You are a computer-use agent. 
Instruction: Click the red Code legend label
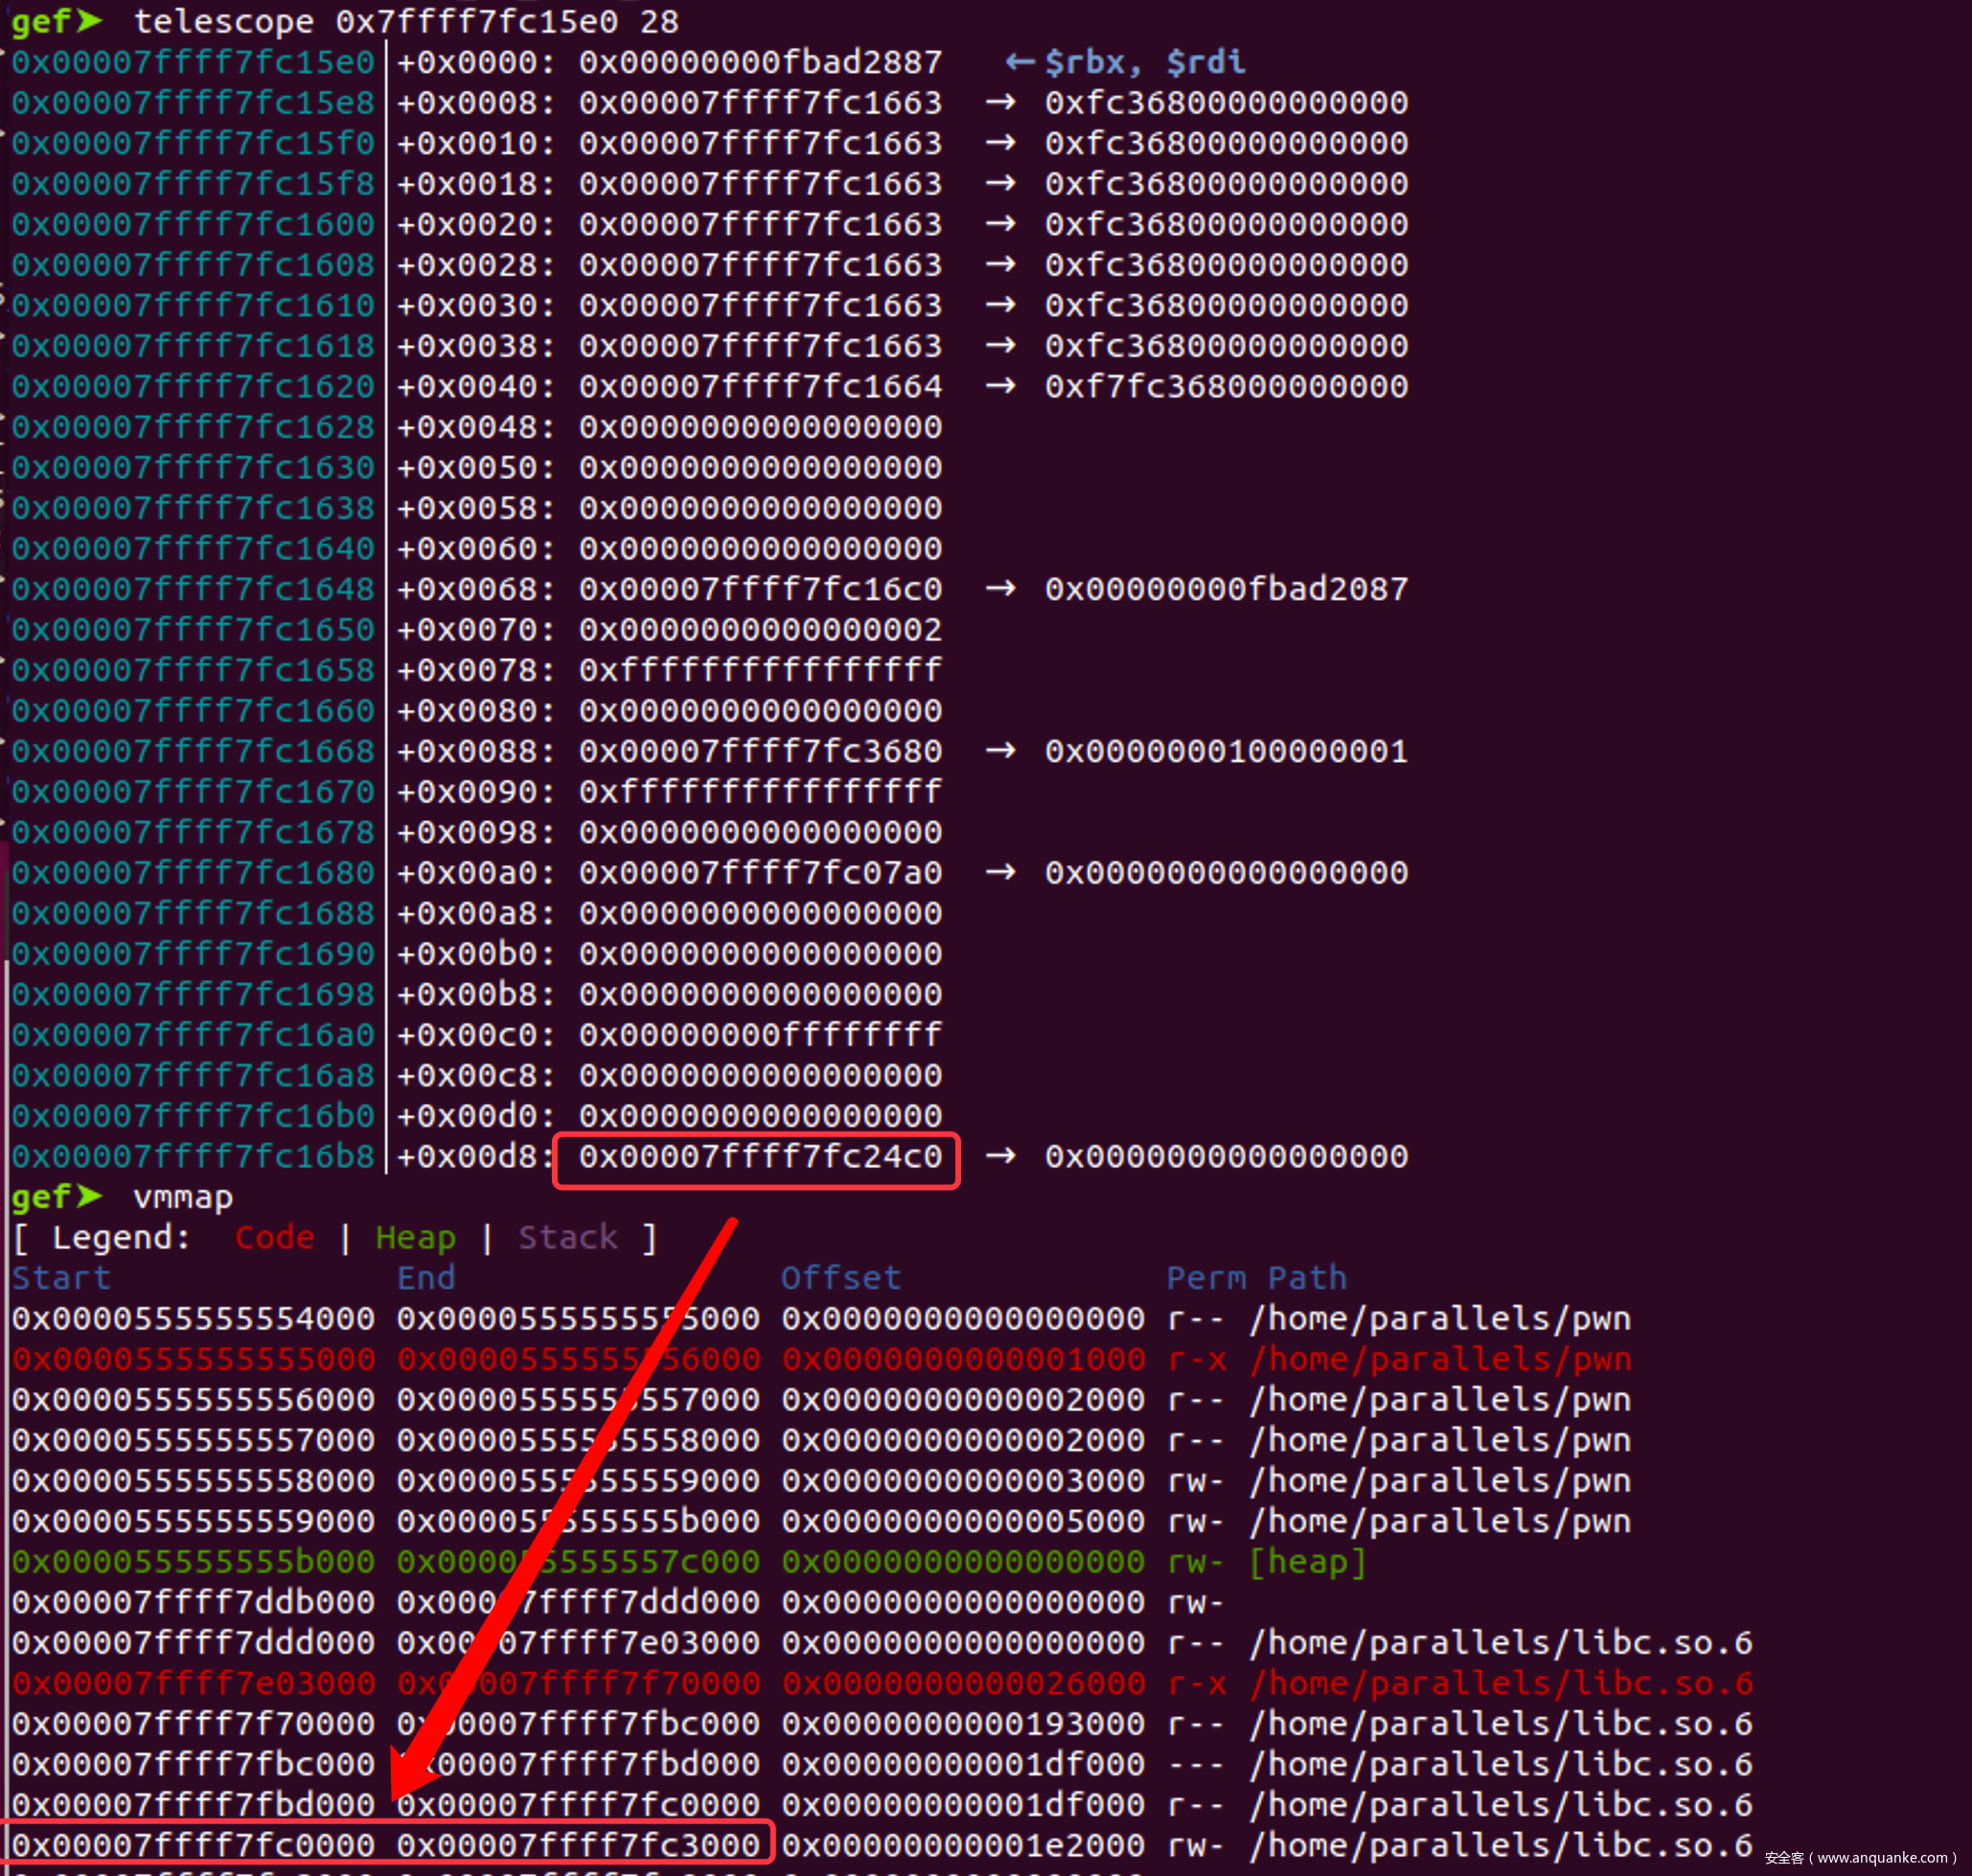pyautogui.click(x=274, y=1238)
